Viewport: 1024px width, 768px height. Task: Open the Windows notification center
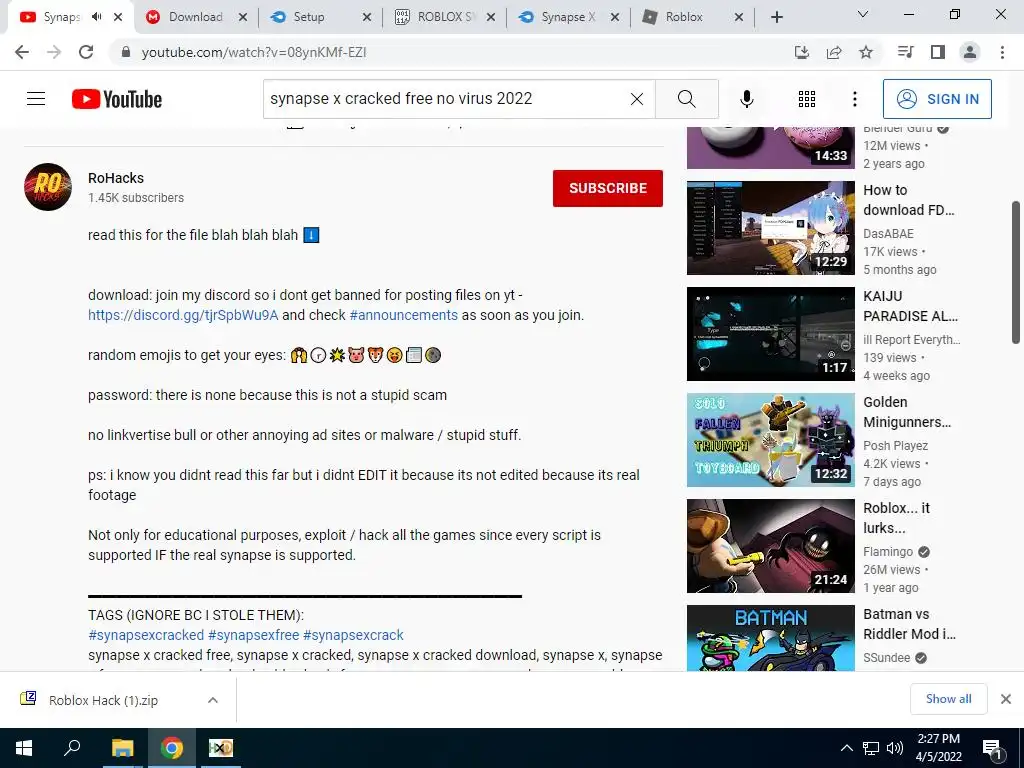tap(993, 748)
